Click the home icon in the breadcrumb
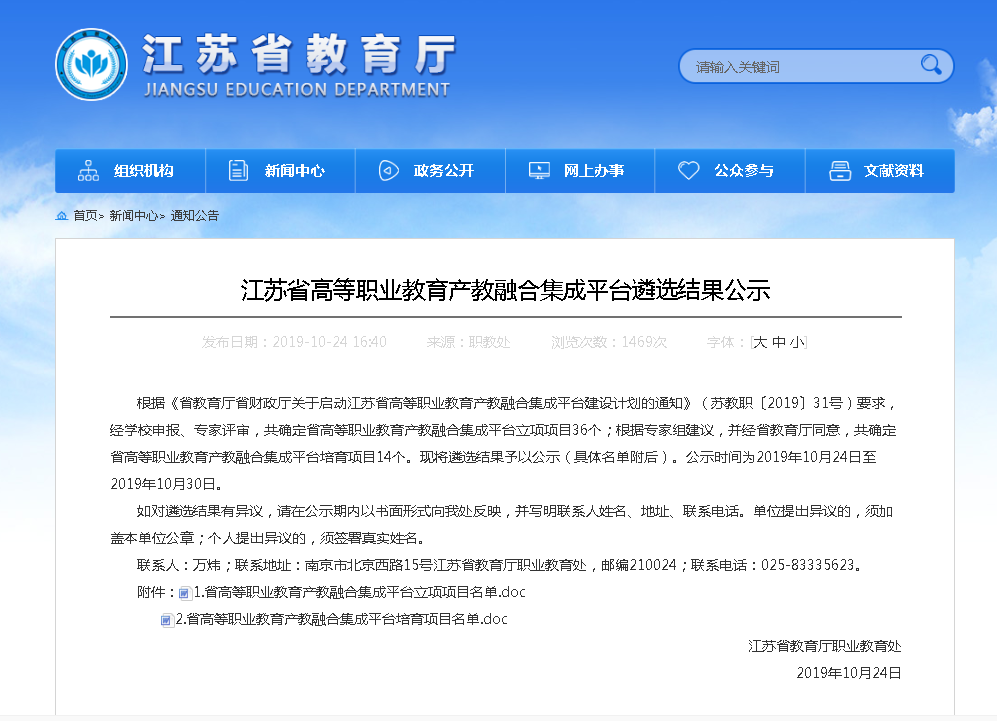This screenshot has height=721, width=997. point(61,215)
